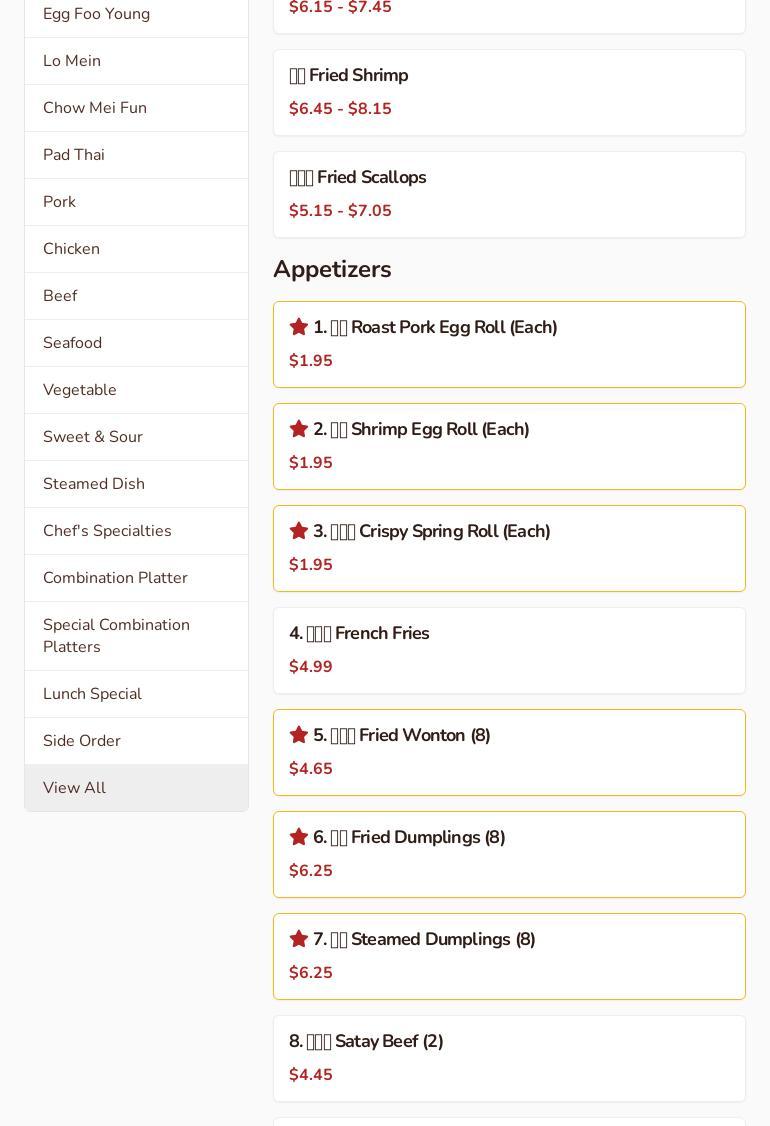The image size is (770, 1126).
Task: Click star icon on Fried Dumplings item
Action: coord(298,837)
